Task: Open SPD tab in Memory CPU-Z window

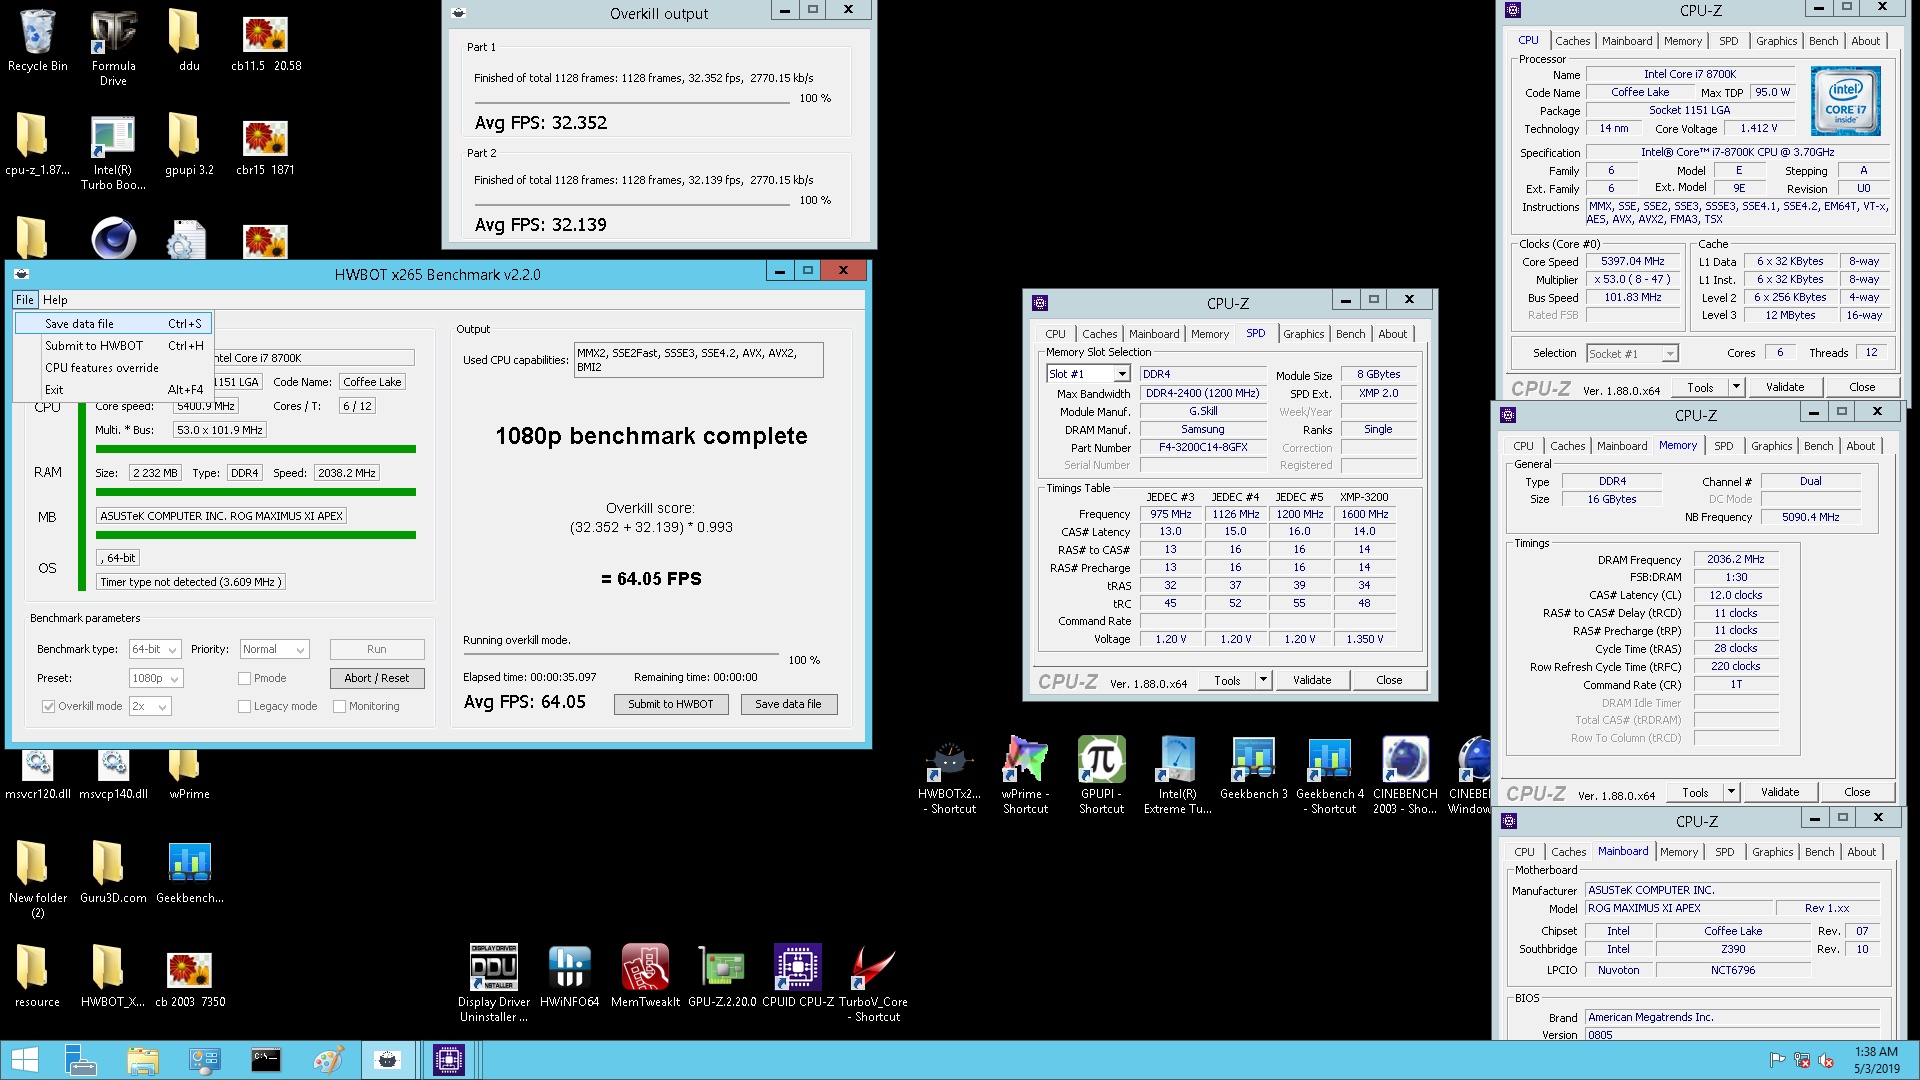Action: [1724, 446]
